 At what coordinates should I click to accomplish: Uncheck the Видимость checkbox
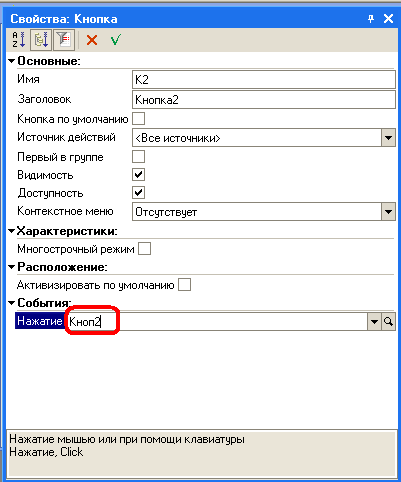pos(138,174)
